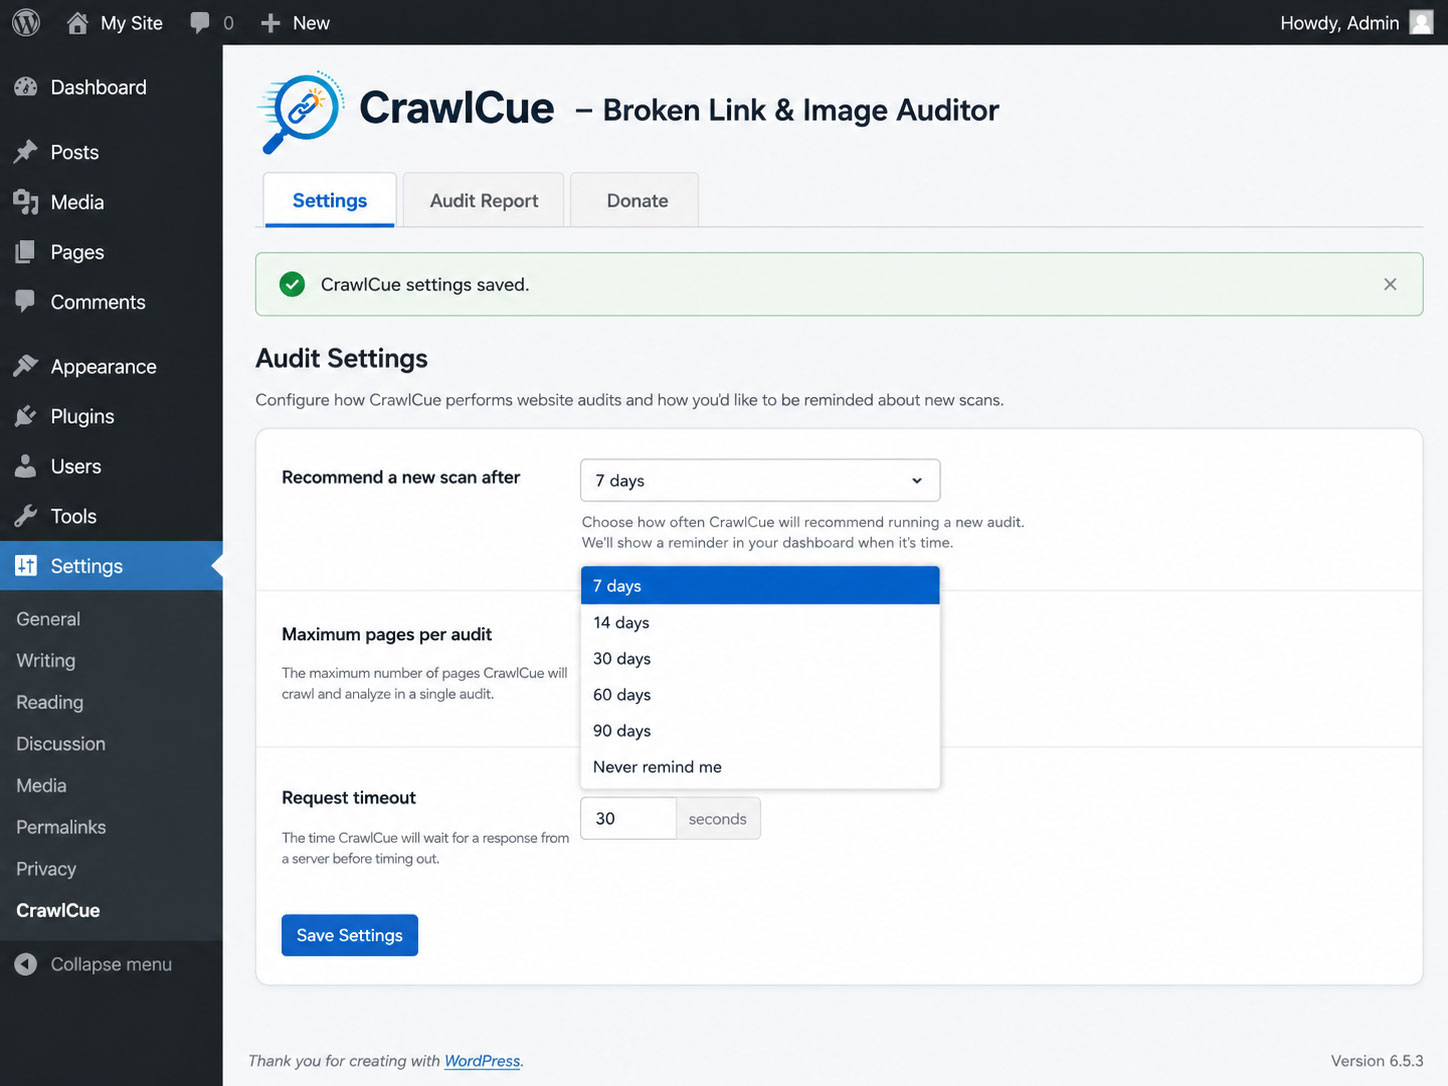Choose the 30 days option

760,658
